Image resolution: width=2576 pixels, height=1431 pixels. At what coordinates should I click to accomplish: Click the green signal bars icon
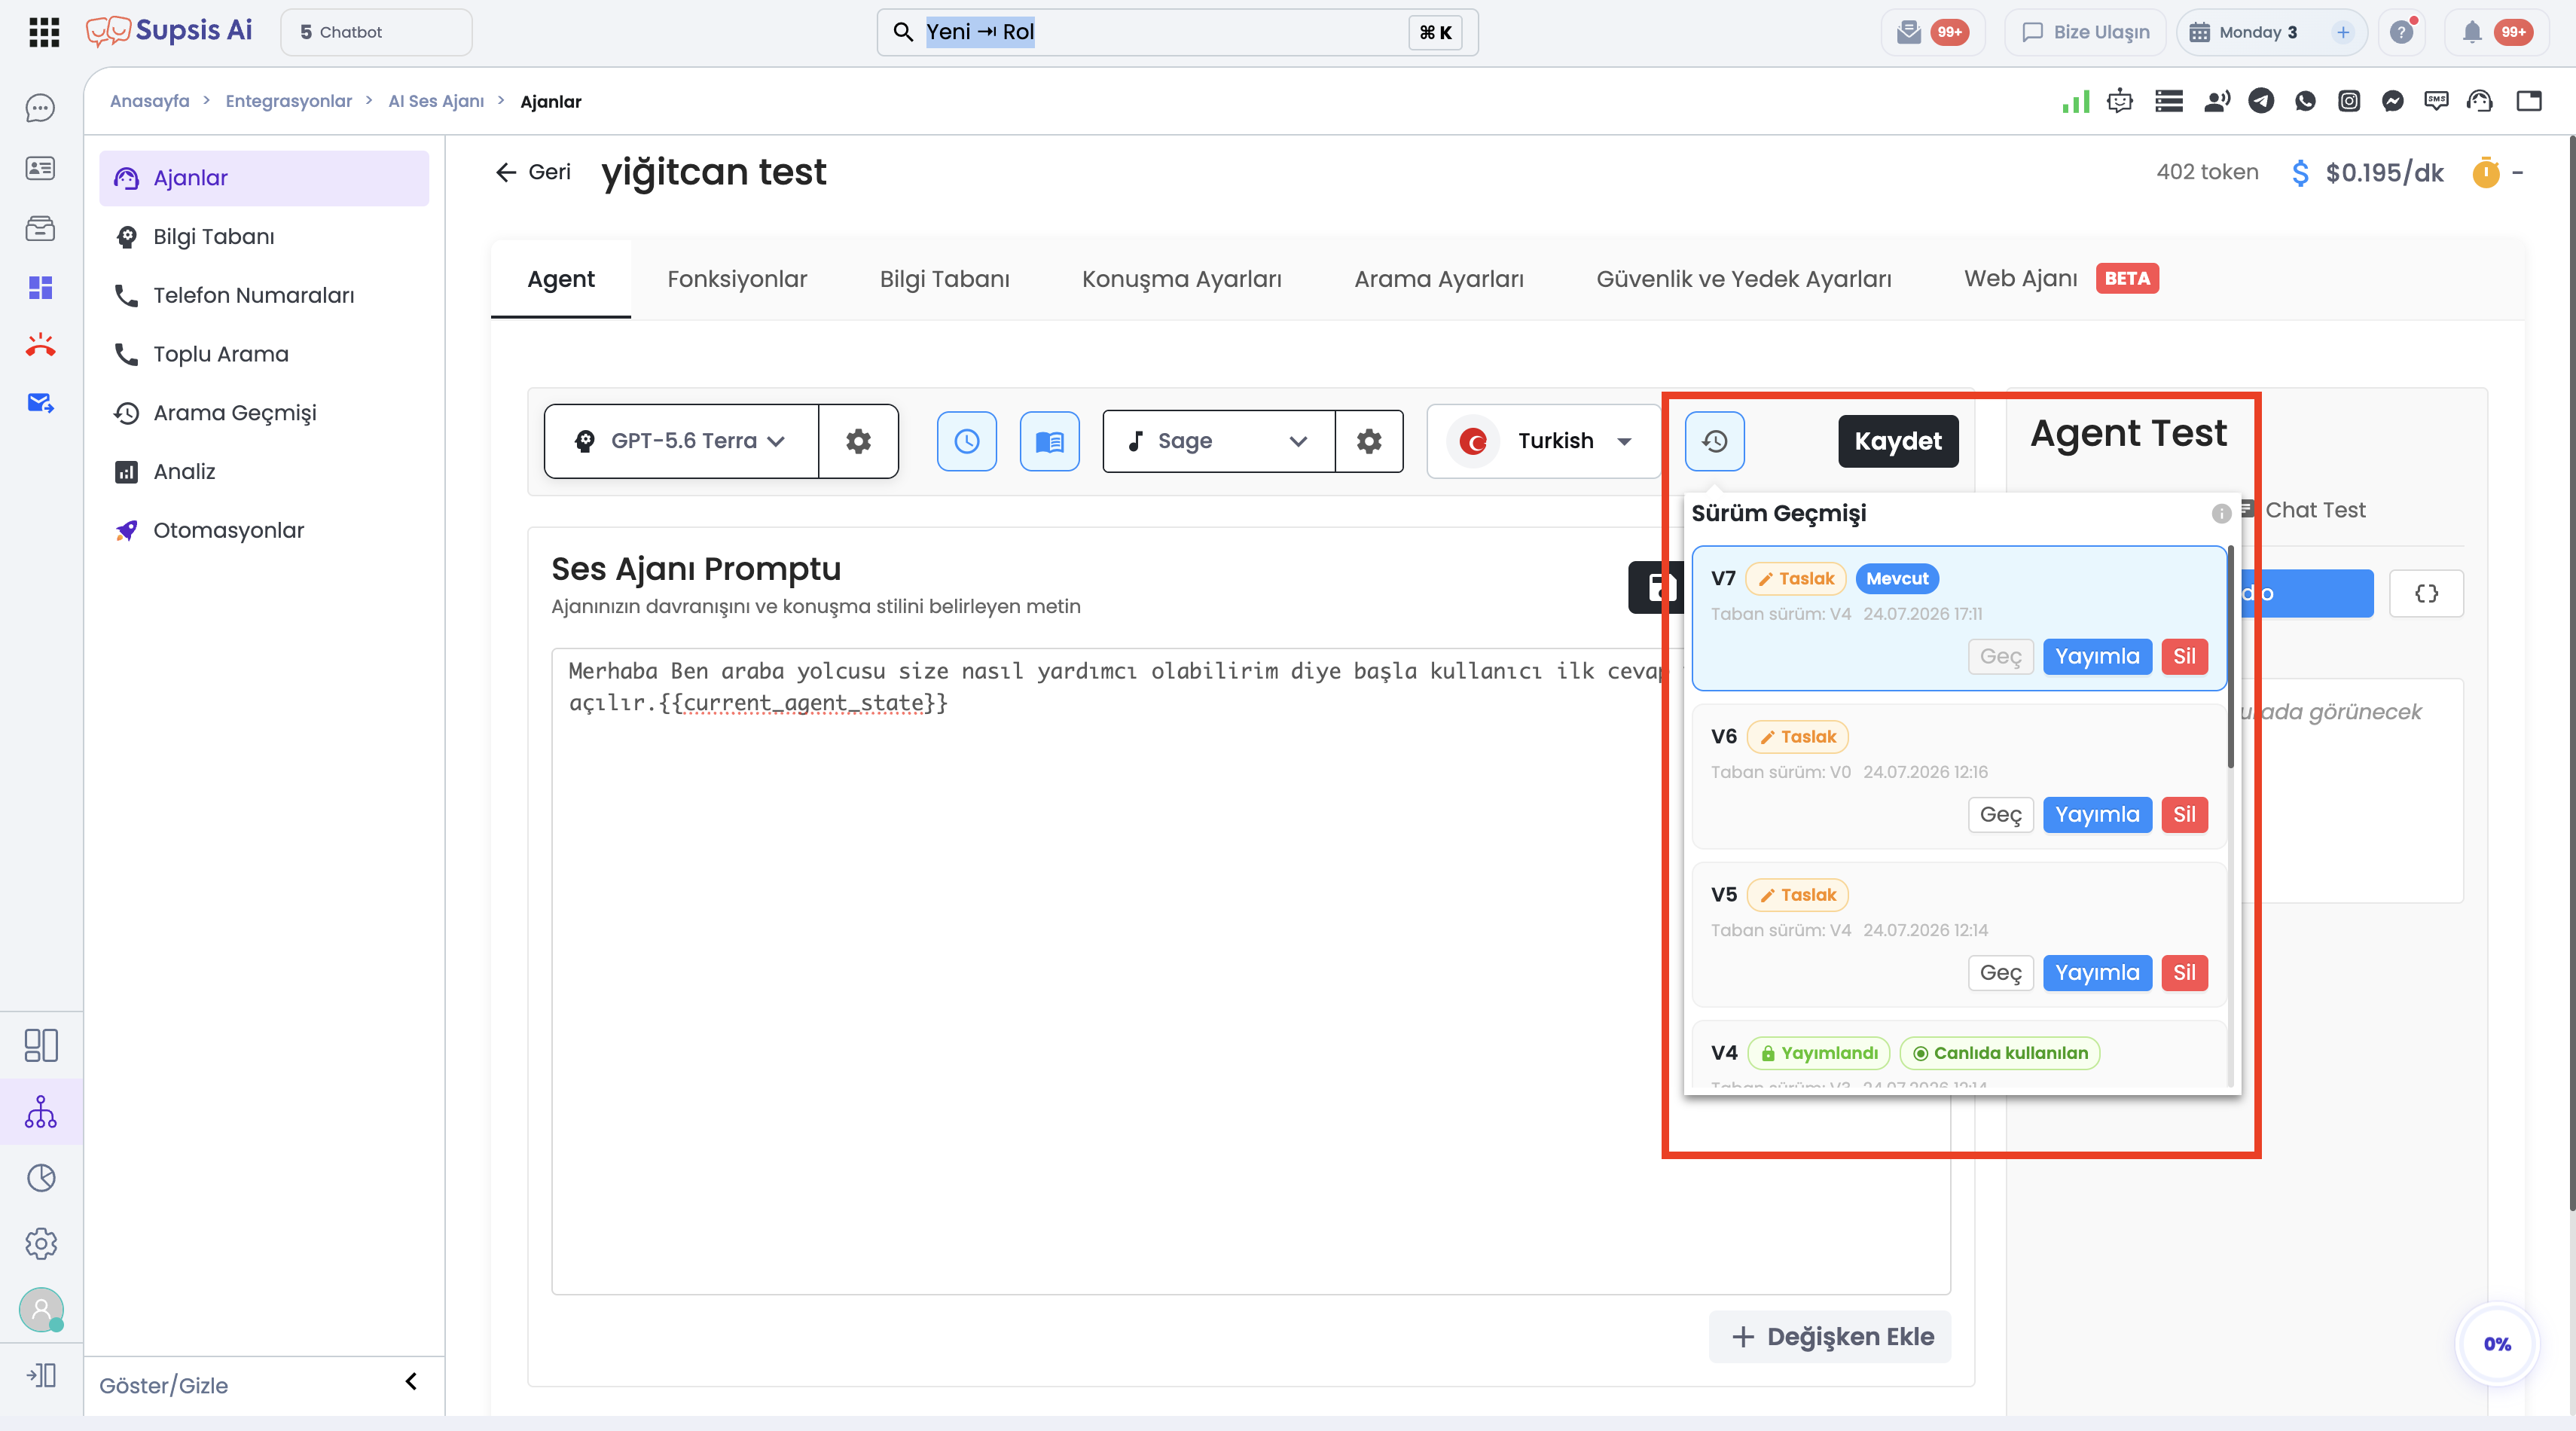(2076, 101)
